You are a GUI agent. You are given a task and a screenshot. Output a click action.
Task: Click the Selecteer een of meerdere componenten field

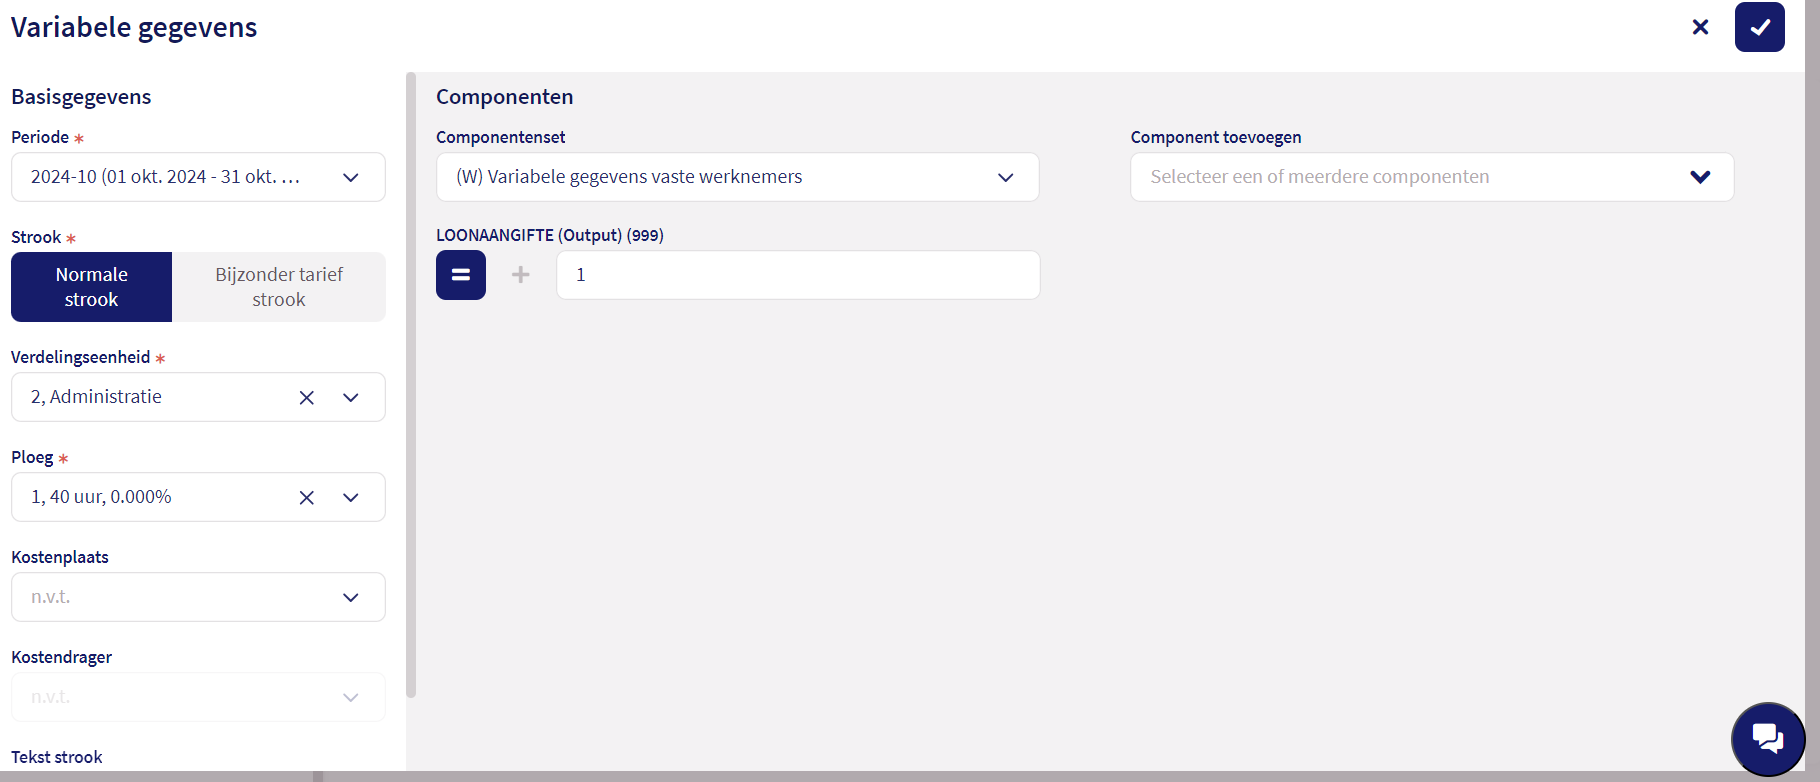[1400, 177]
